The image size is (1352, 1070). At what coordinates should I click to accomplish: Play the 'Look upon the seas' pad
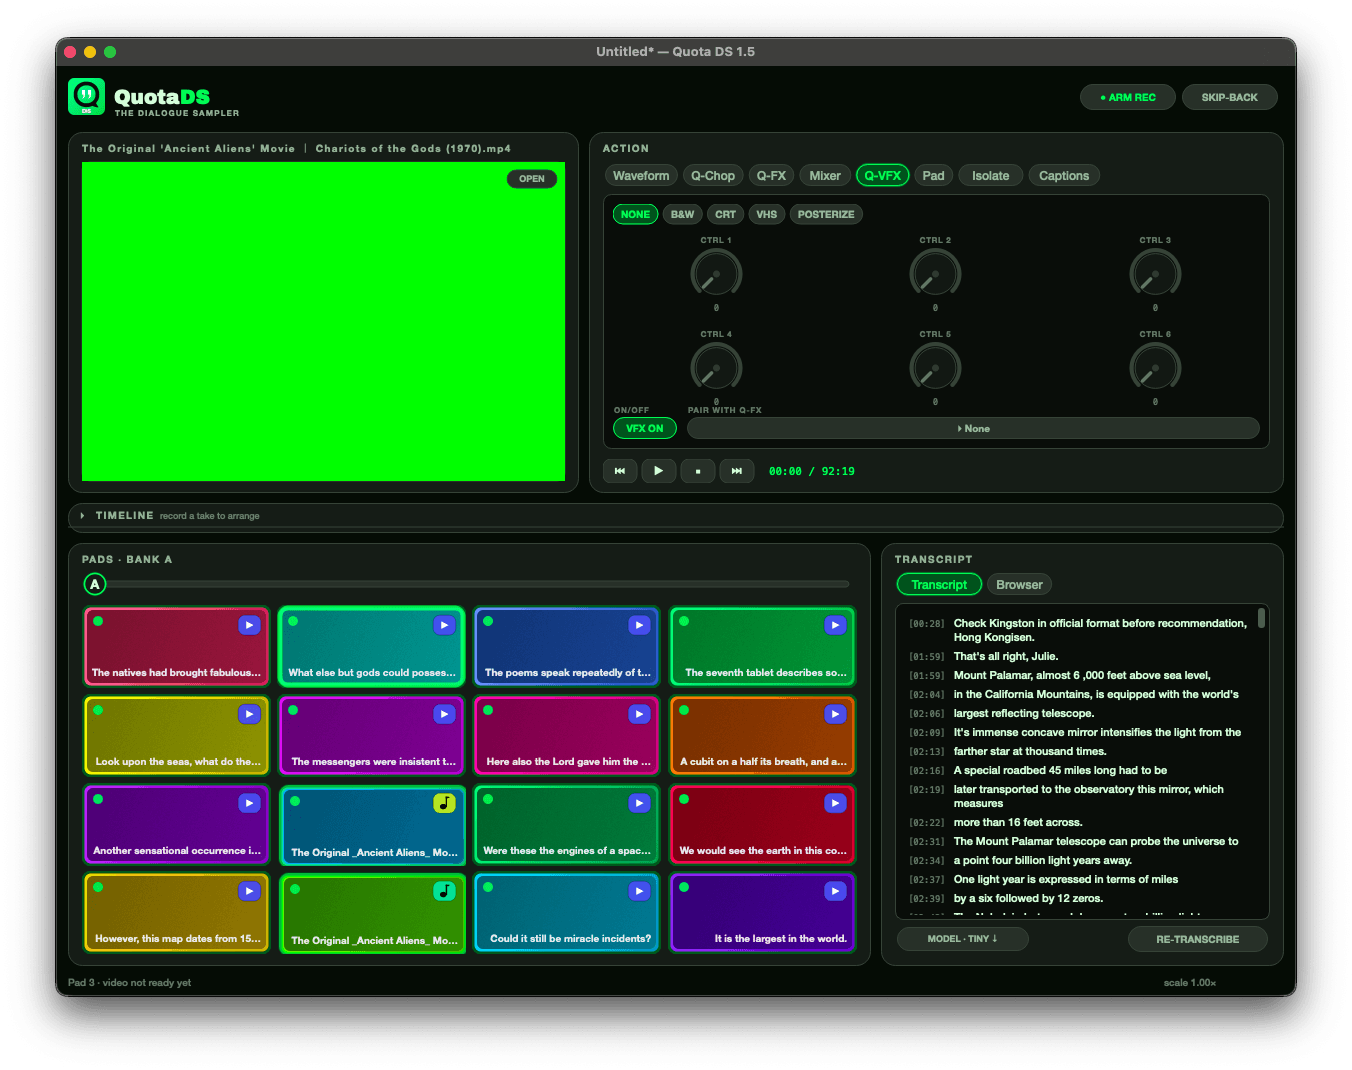[249, 714]
